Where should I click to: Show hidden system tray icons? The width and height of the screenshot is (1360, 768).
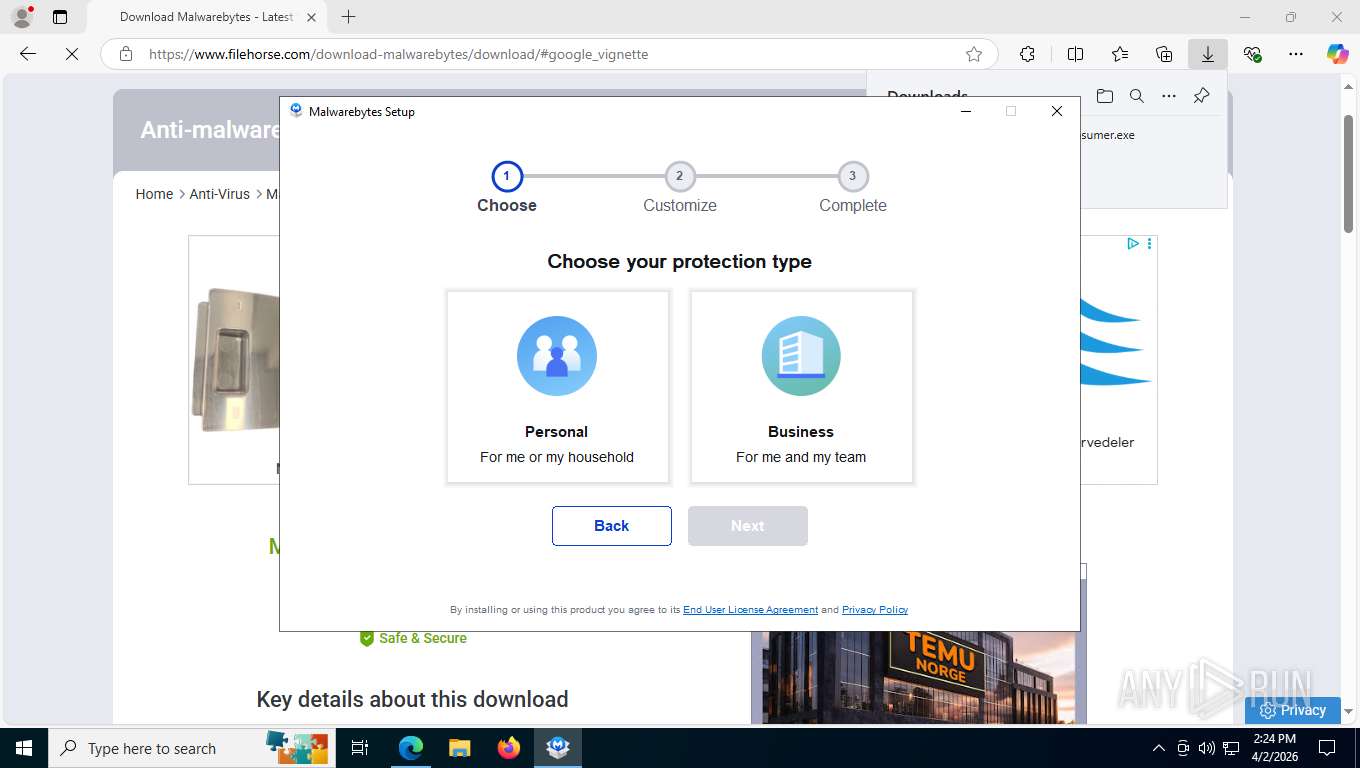click(x=1159, y=748)
